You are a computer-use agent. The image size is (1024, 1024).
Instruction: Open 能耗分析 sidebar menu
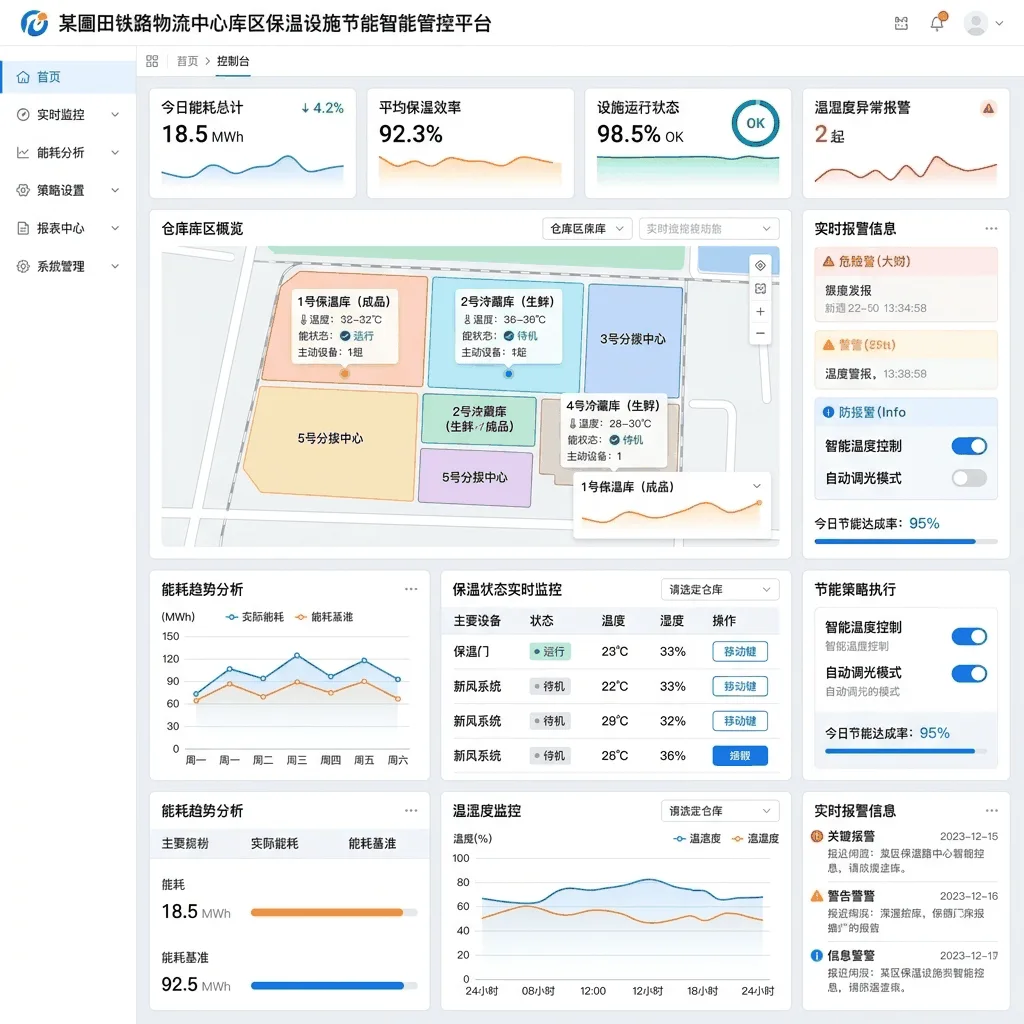[68, 153]
